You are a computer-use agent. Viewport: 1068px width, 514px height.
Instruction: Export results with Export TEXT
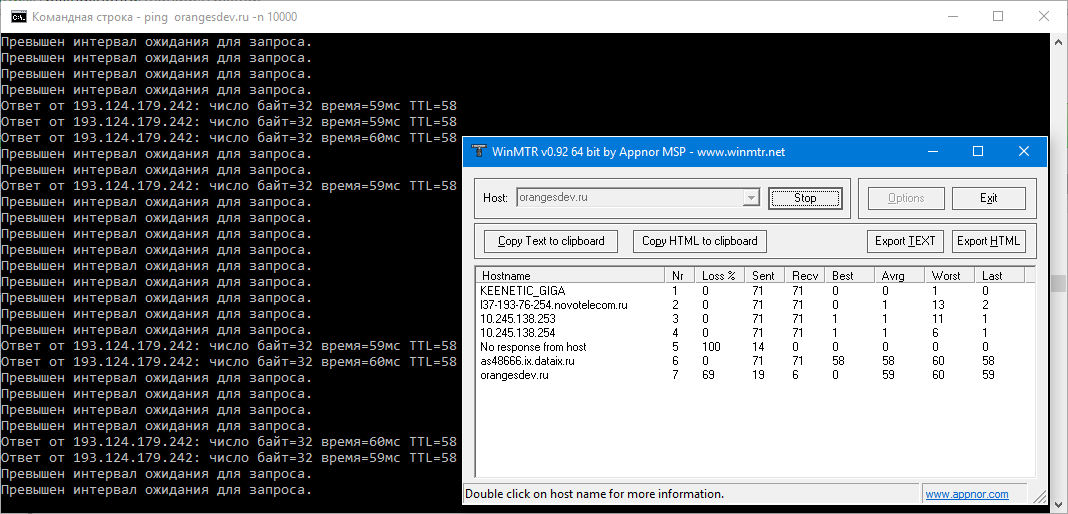[905, 241]
